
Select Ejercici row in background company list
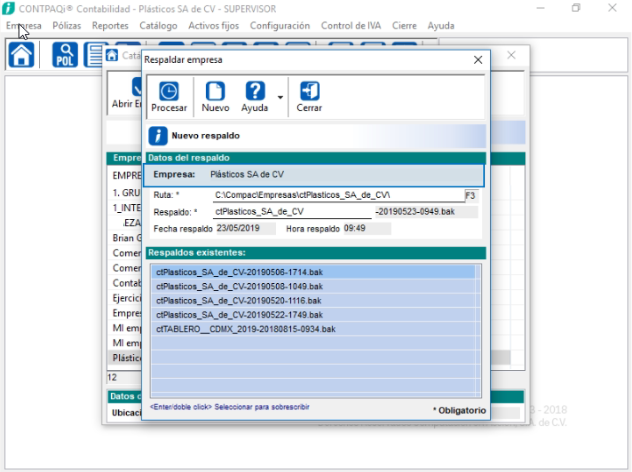127,298
